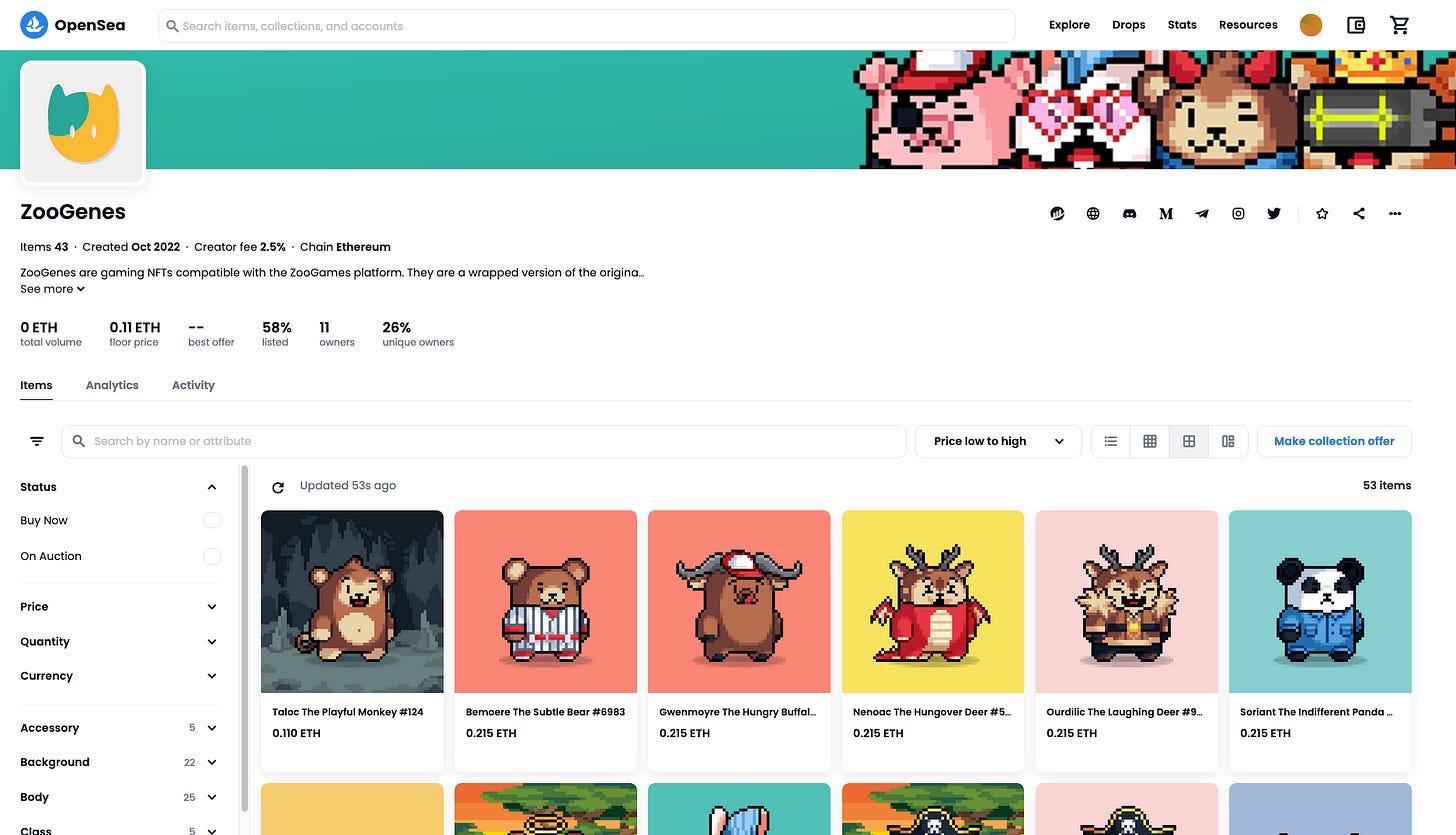This screenshot has width=1456, height=835.
Task: Open the Telegram link icon
Action: pyautogui.click(x=1202, y=213)
